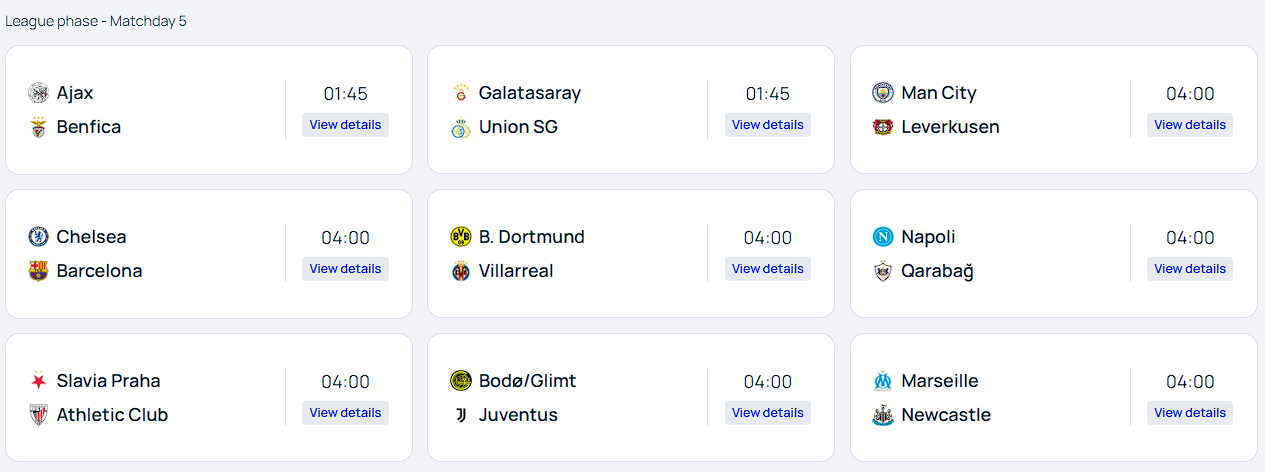
Task: Click the Villarreal club crest icon
Action: coord(460,271)
